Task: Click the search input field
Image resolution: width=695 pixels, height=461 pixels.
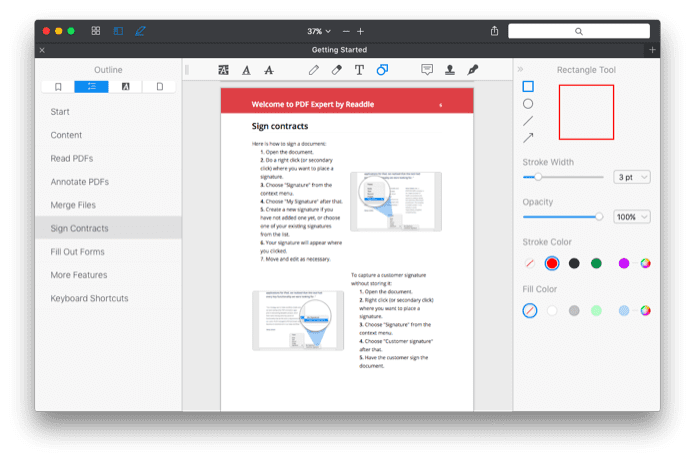Action: click(579, 31)
